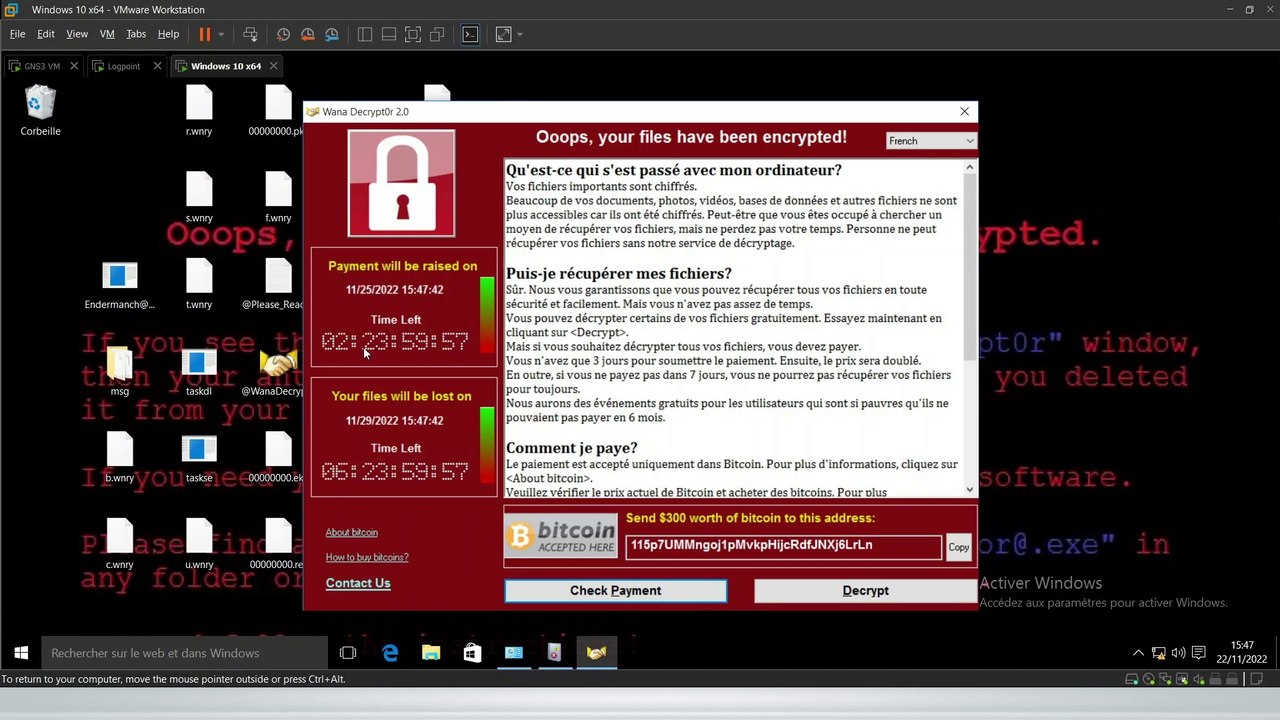
Task: Click the revert to snapshot icon
Action: point(308,34)
